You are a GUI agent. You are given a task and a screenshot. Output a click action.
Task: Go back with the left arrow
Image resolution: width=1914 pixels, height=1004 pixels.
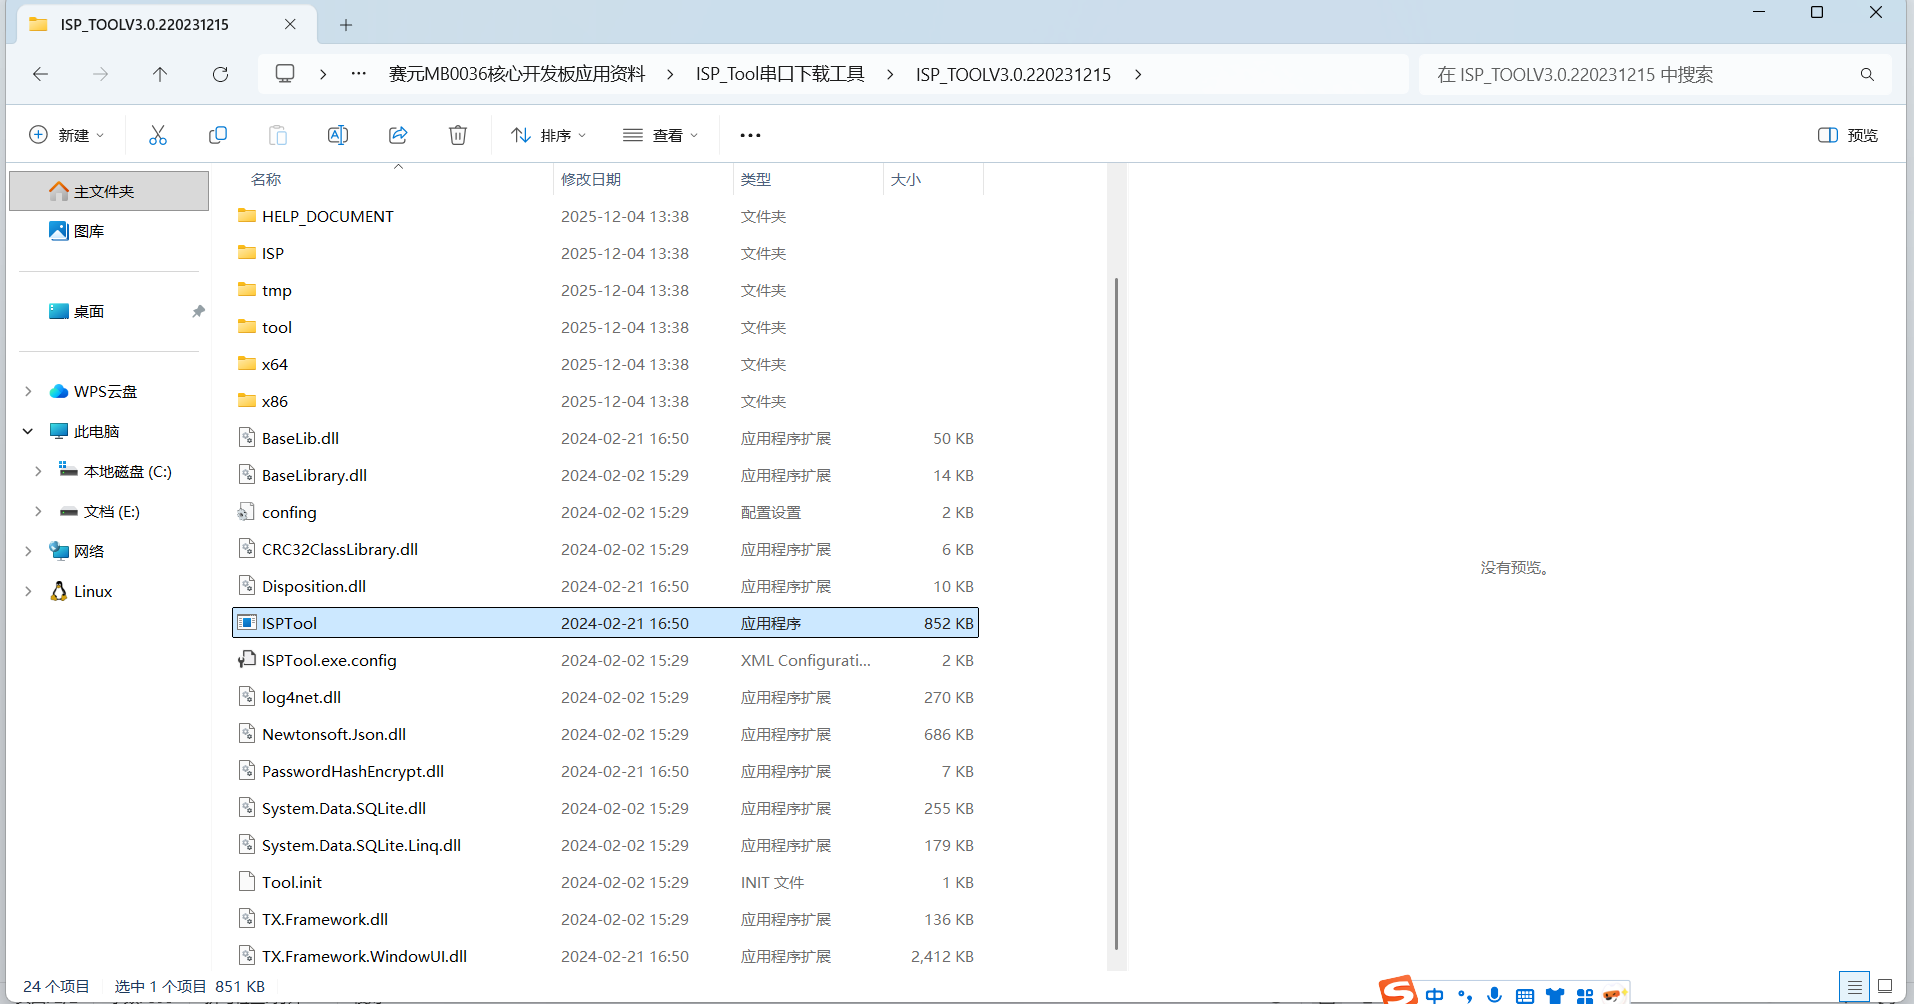(40, 74)
